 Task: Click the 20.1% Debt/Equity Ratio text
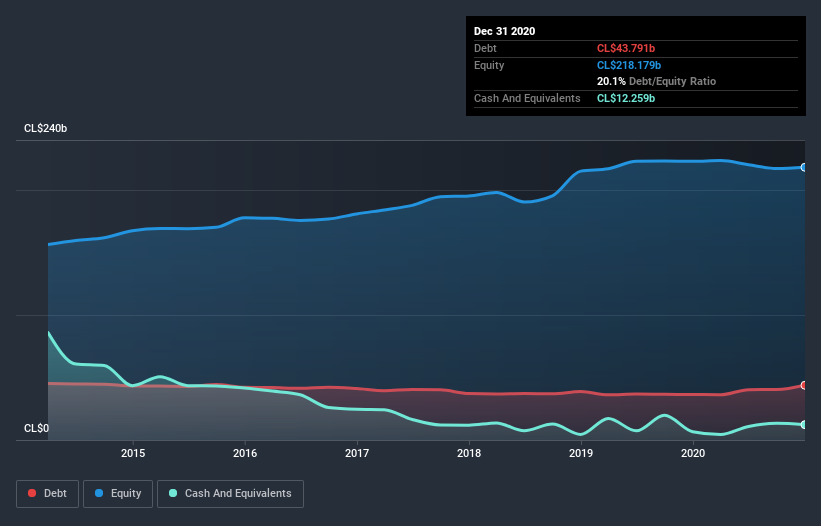point(656,81)
